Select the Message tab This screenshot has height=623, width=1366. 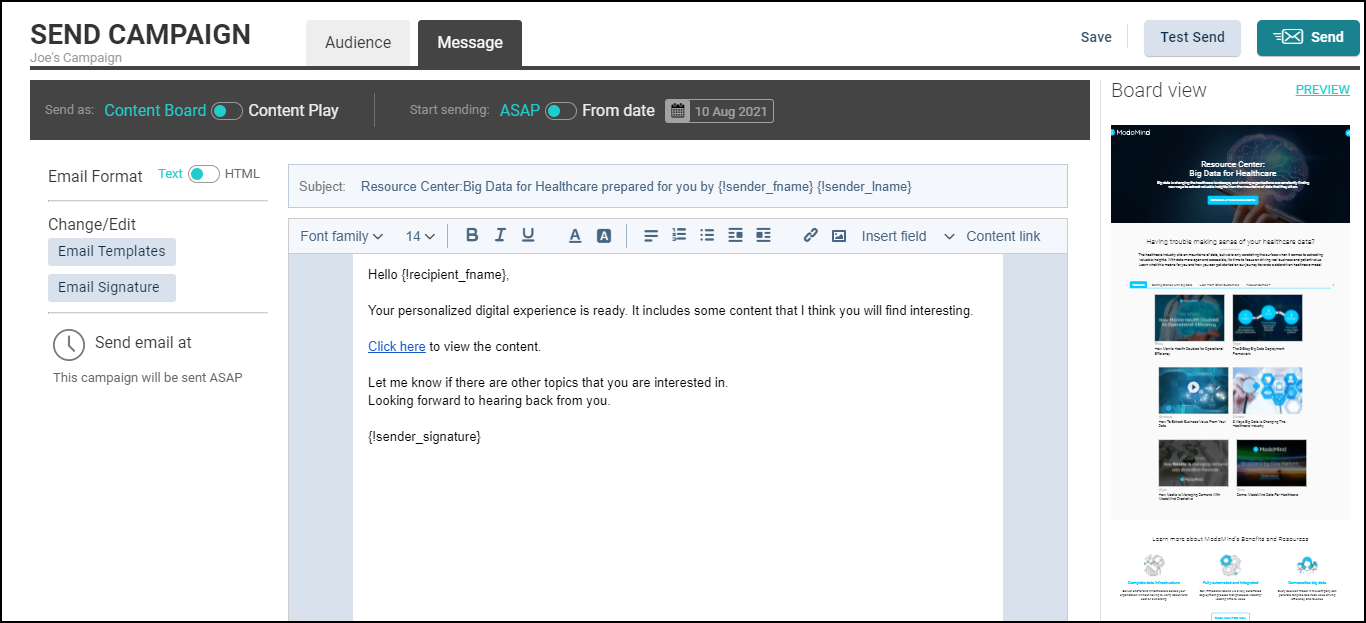point(470,43)
